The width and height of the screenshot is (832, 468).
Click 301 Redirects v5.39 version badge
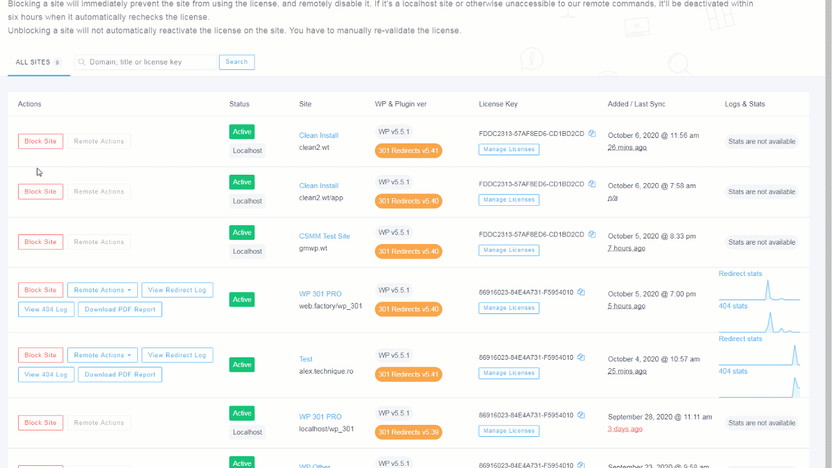408,432
